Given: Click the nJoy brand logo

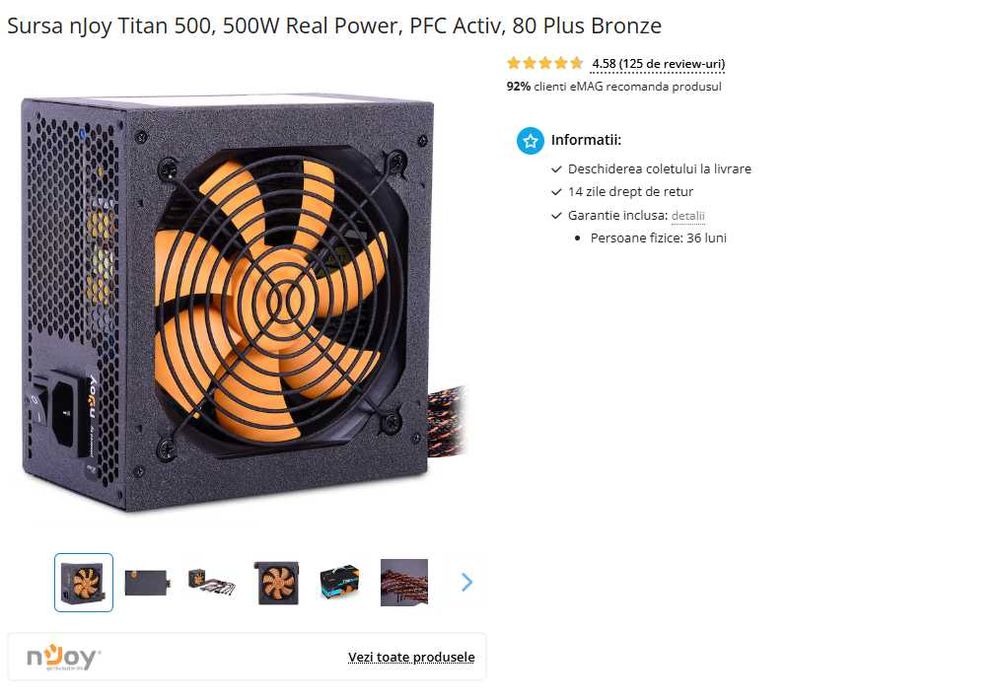Looking at the screenshot, I should [x=64, y=657].
